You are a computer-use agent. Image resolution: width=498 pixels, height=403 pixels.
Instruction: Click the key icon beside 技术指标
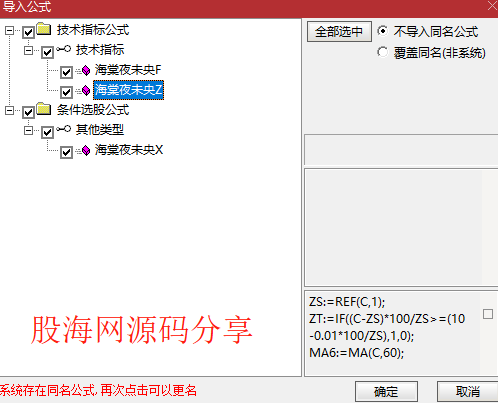click(x=63, y=49)
